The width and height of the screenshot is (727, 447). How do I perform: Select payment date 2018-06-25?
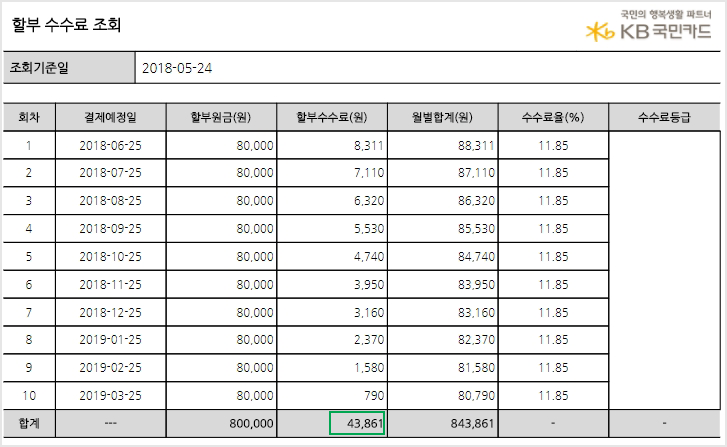click(x=110, y=146)
